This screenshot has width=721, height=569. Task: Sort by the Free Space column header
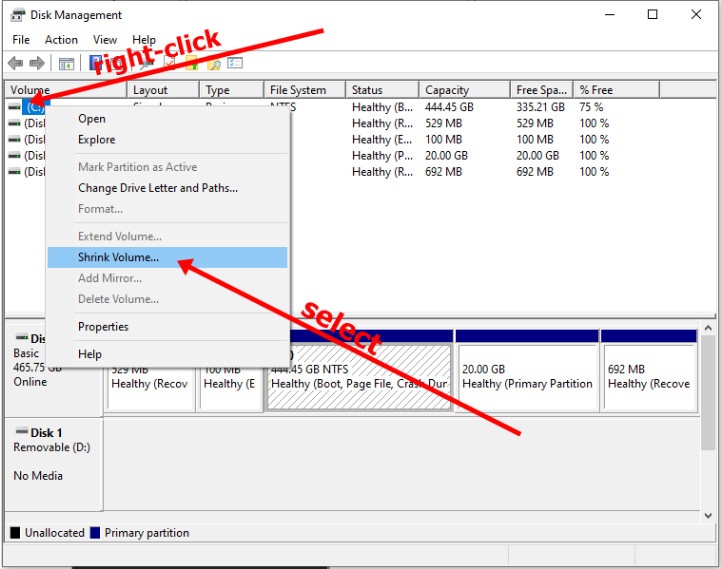[542, 90]
